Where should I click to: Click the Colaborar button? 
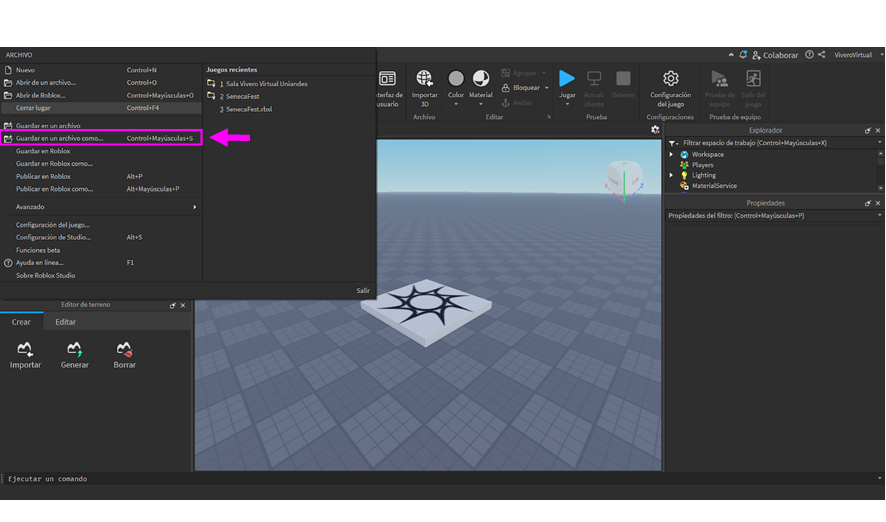tap(776, 55)
